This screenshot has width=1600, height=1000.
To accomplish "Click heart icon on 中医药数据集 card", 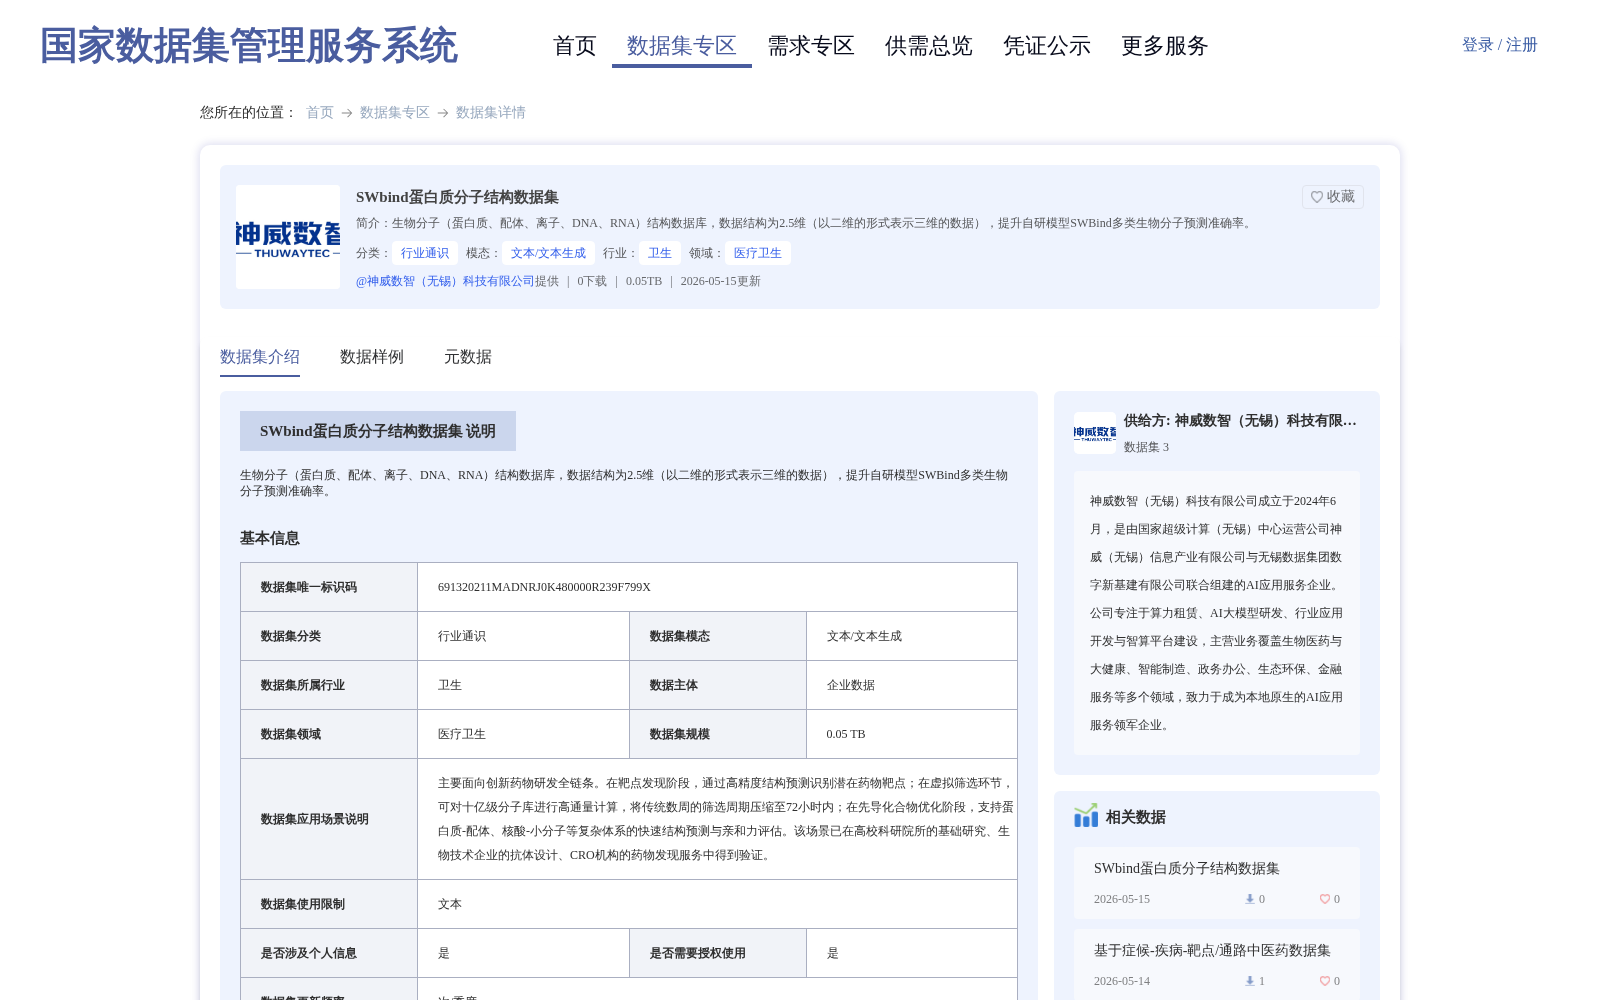I will 1324,981.
